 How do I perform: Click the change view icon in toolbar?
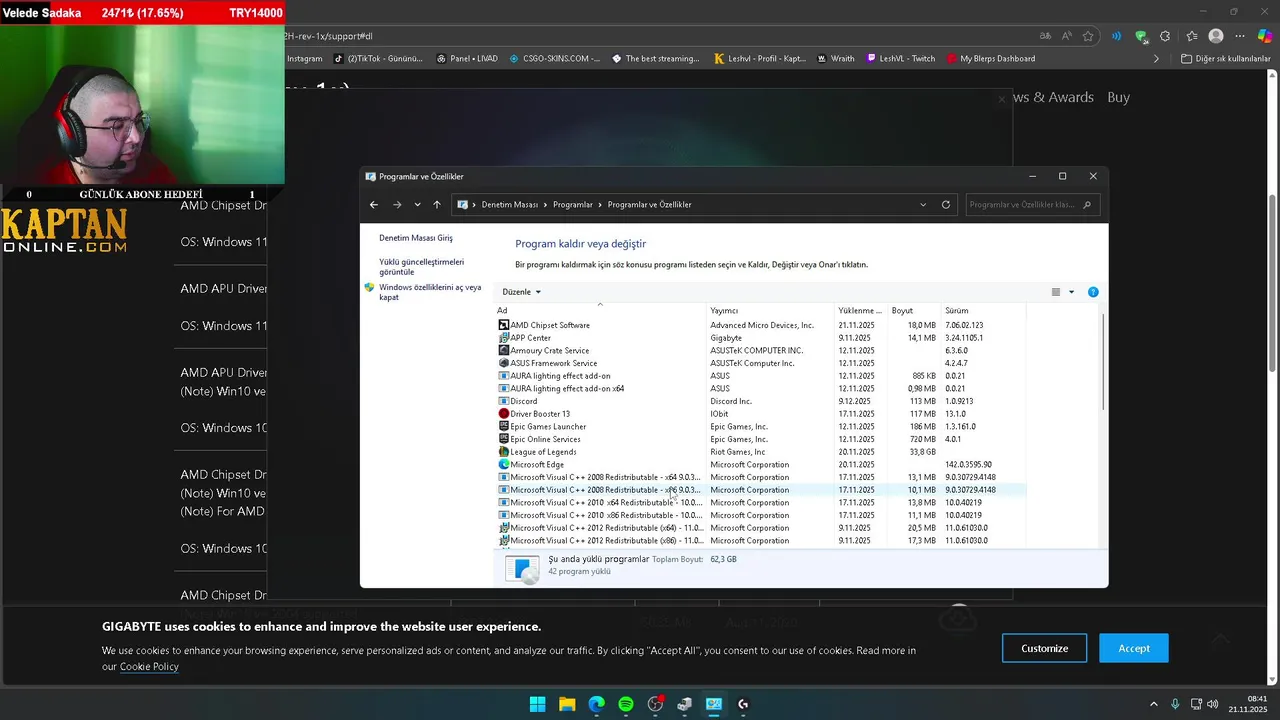(x=1055, y=292)
